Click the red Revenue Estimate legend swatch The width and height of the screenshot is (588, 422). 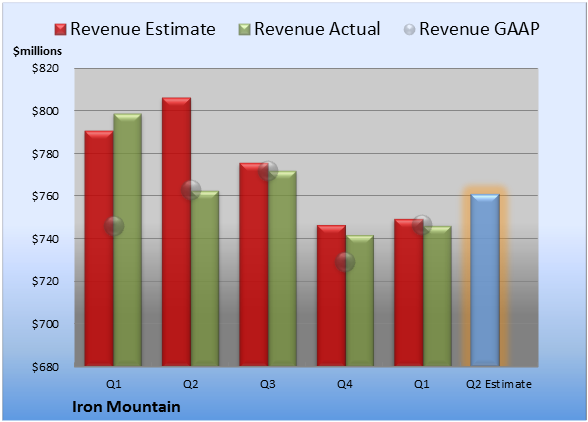pyautogui.click(x=60, y=30)
